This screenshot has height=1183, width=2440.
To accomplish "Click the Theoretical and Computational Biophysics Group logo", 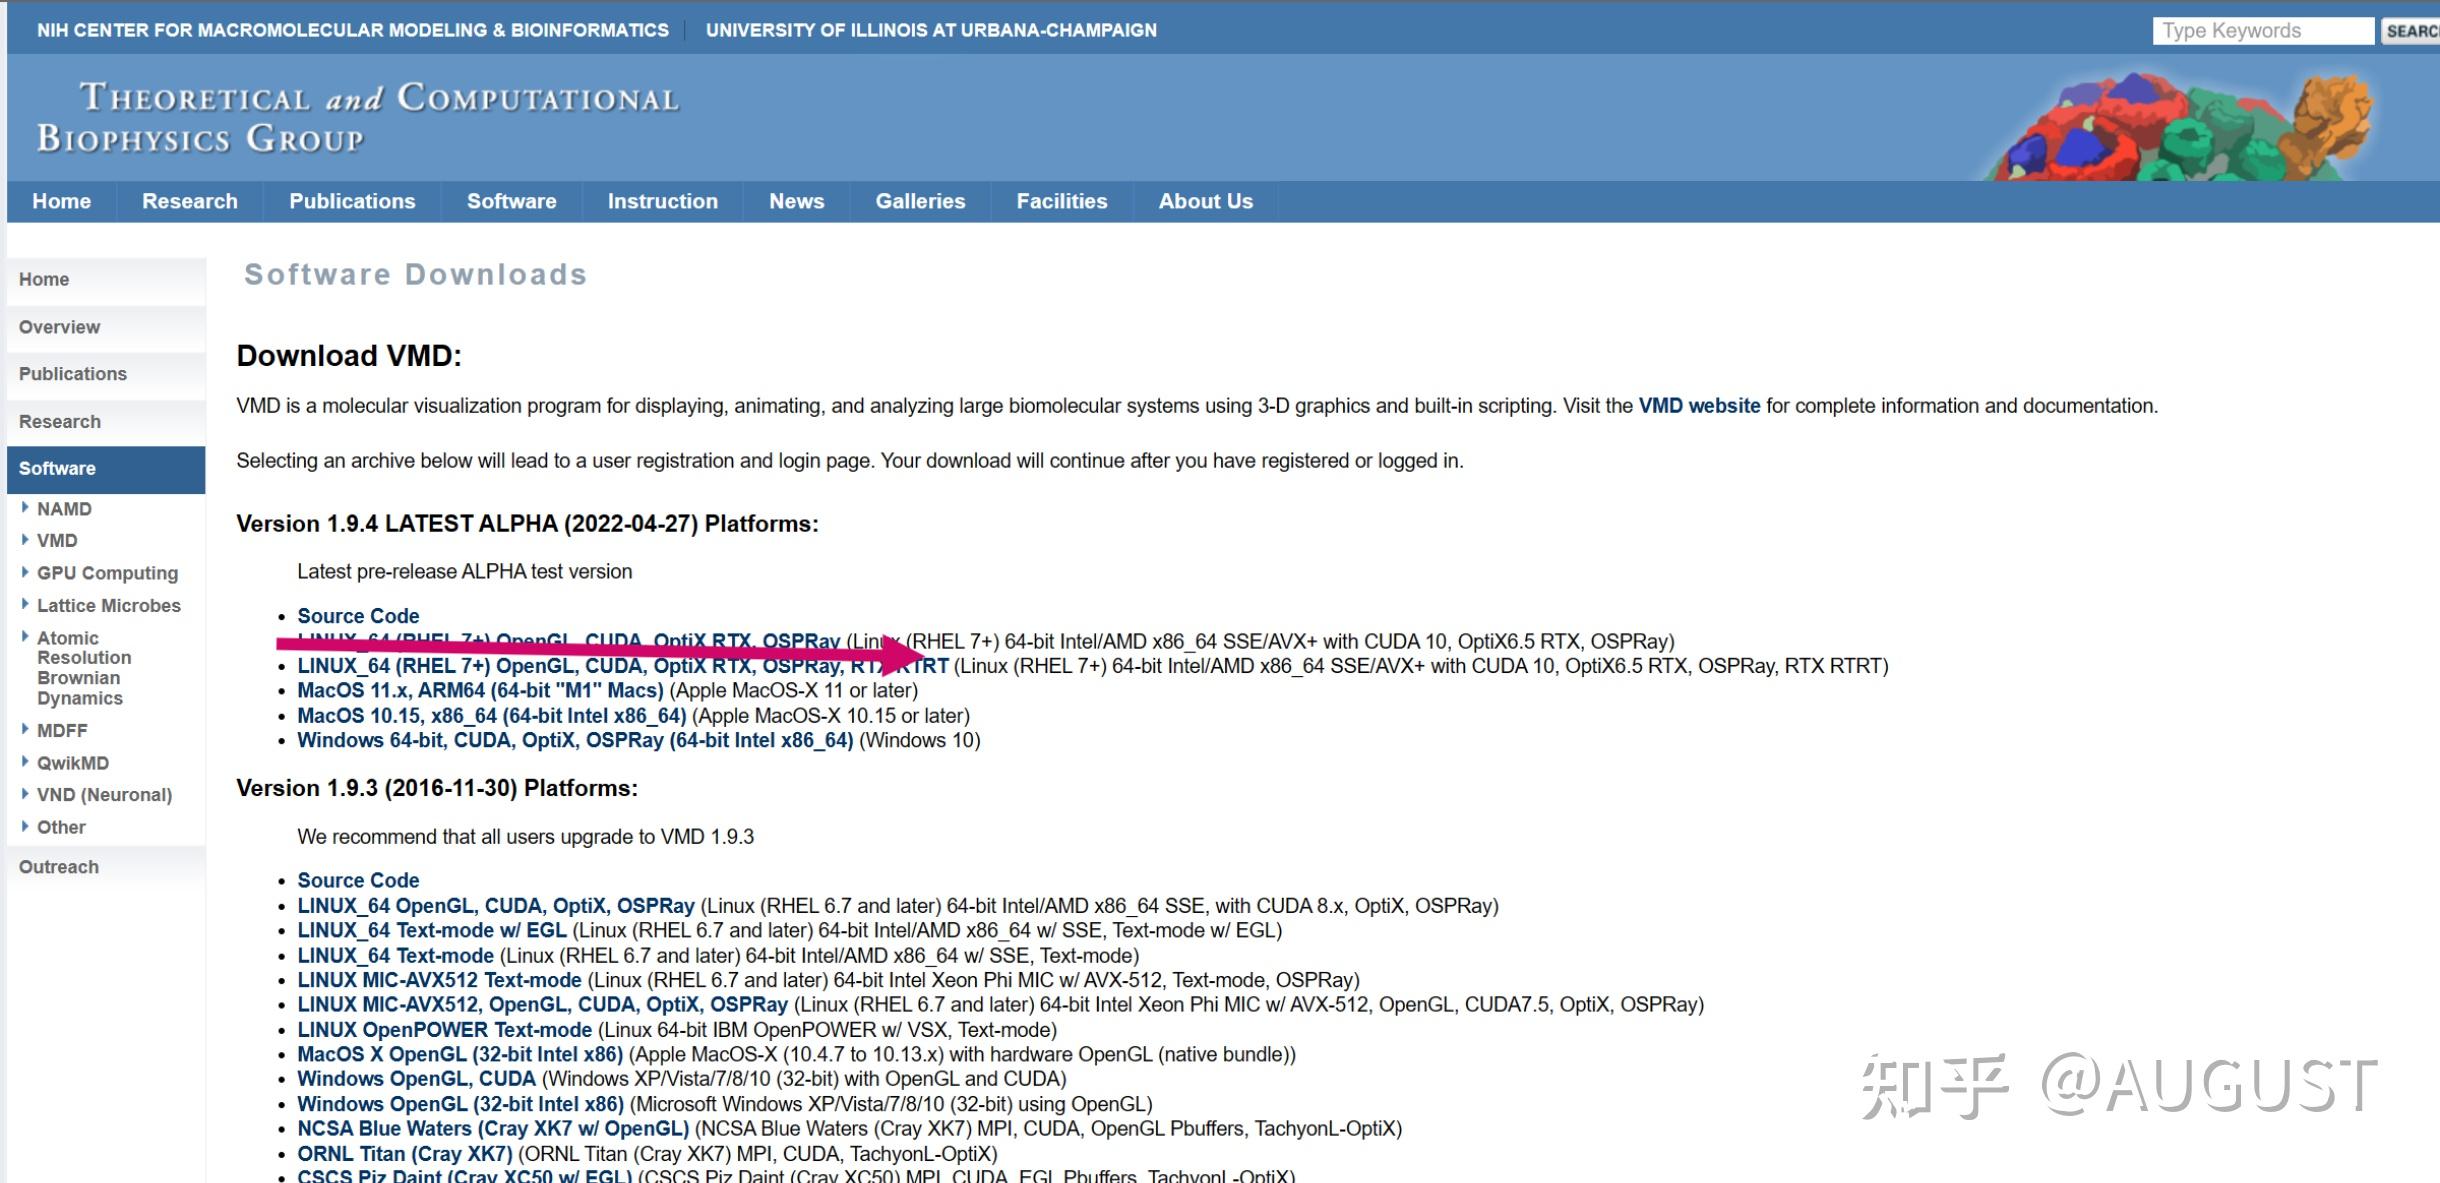I will click(358, 118).
